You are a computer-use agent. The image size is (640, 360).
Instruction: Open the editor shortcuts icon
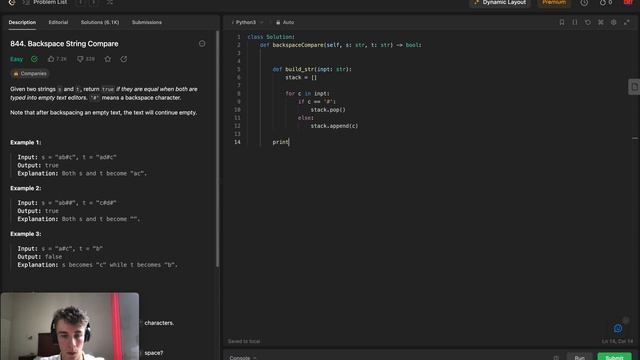pos(601,22)
